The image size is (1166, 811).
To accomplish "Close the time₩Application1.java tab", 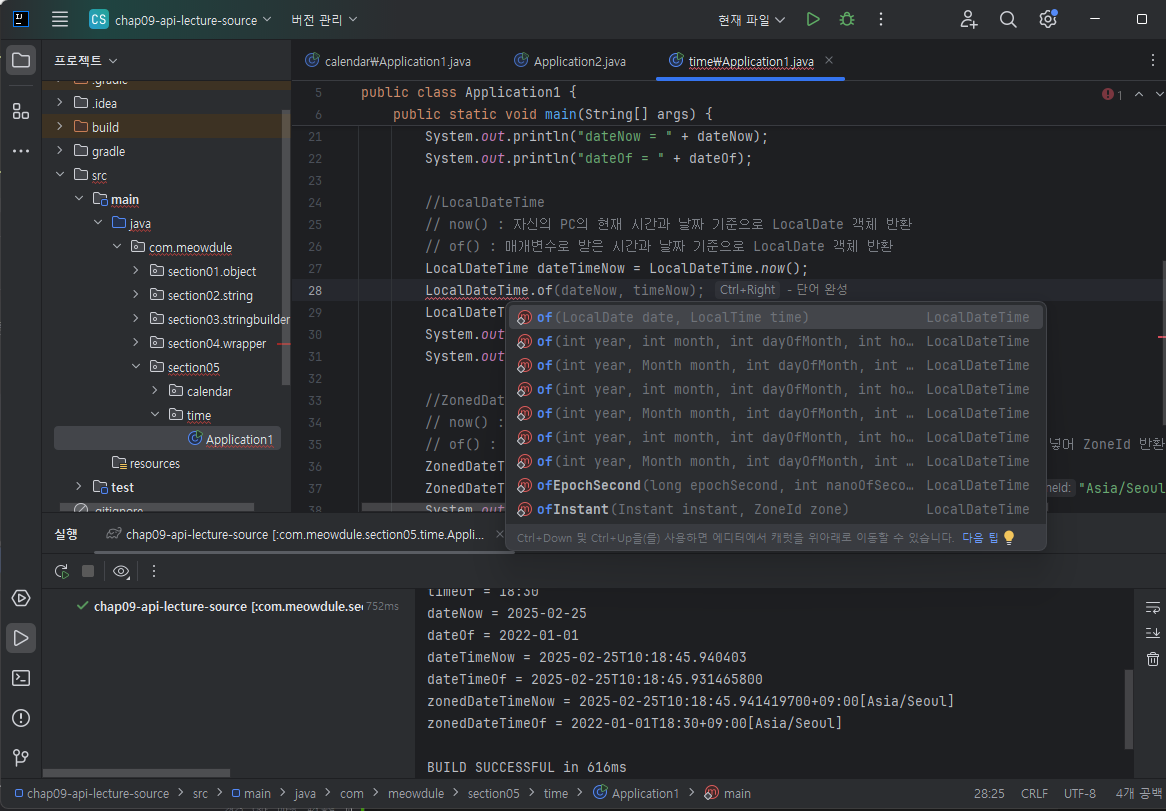I will 829,60.
